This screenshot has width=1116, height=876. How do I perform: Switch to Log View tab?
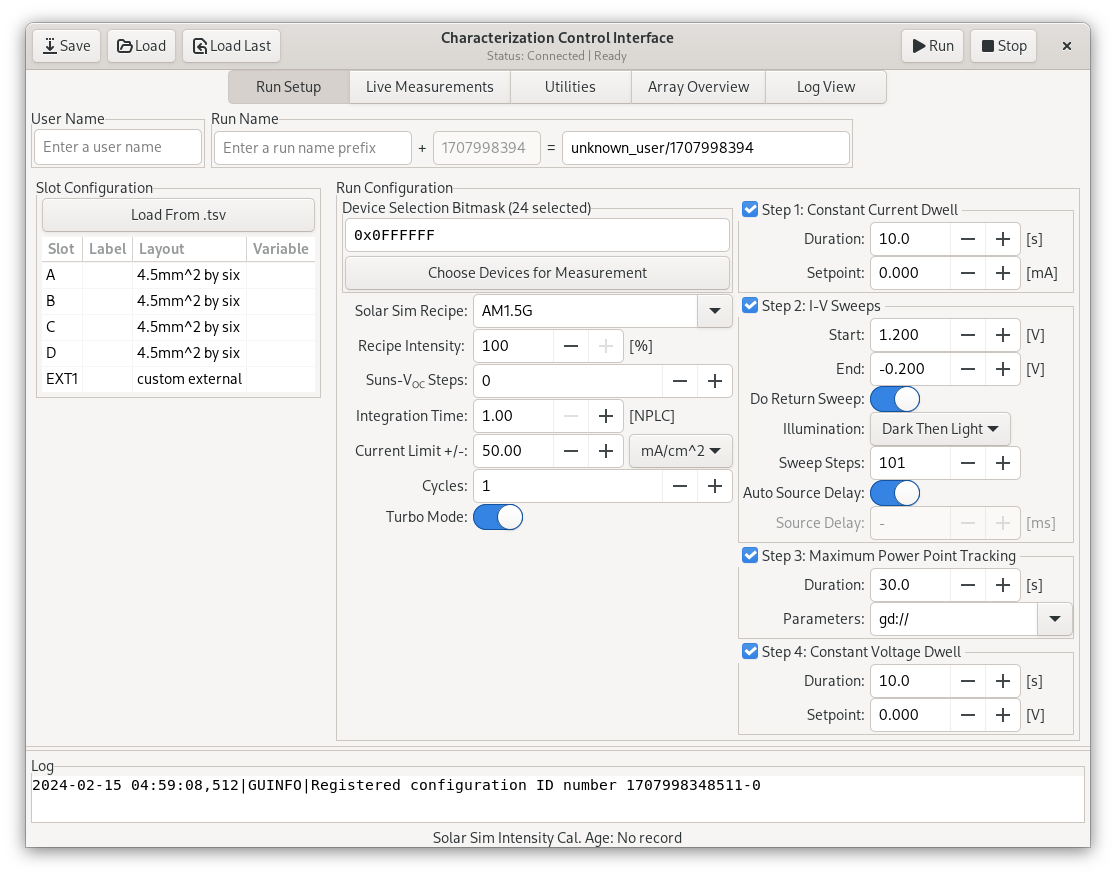[826, 87]
